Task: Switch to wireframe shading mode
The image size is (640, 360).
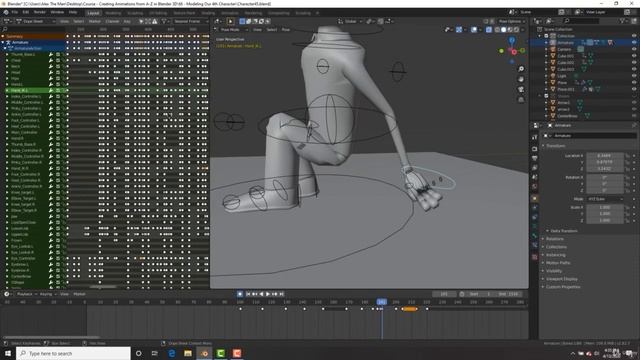Action: [497, 30]
